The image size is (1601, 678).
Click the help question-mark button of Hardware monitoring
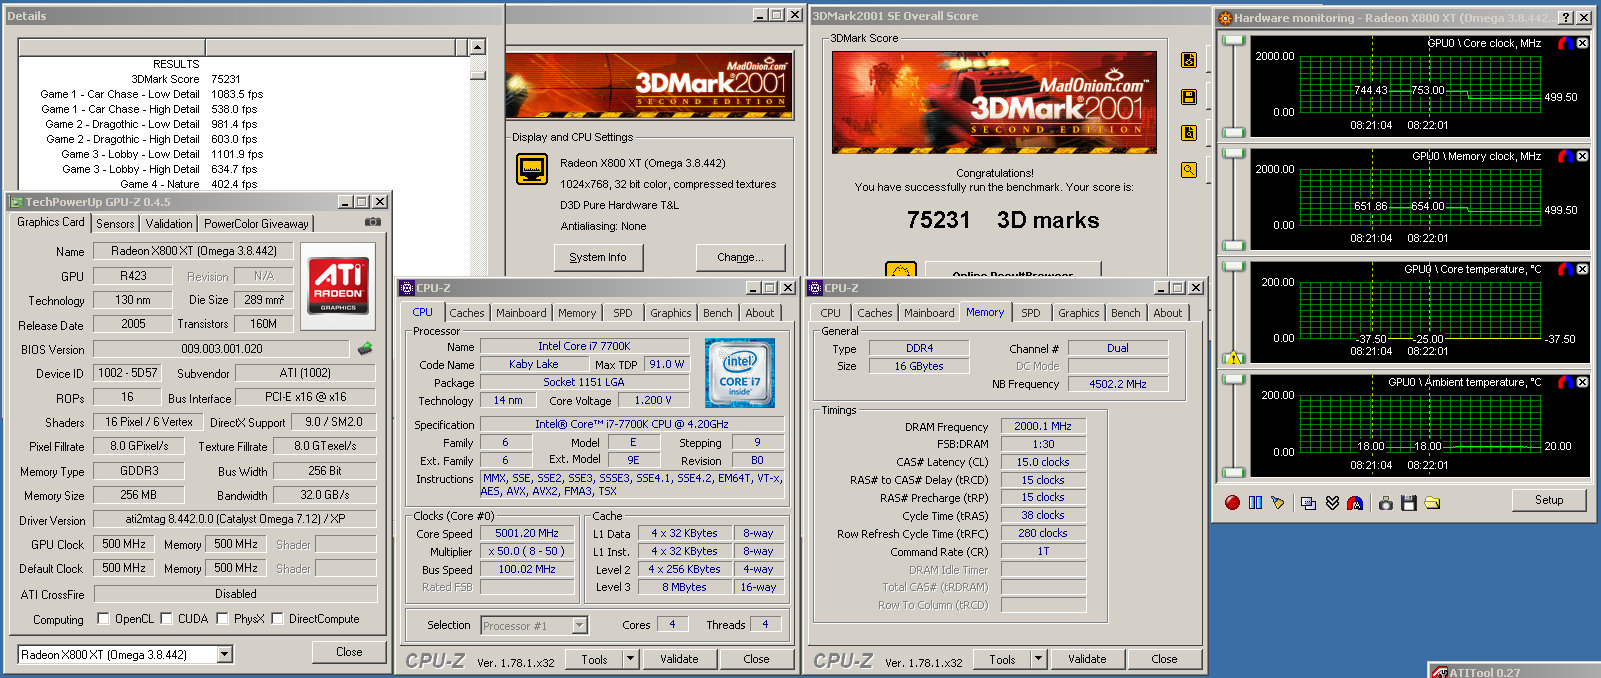1566,17
